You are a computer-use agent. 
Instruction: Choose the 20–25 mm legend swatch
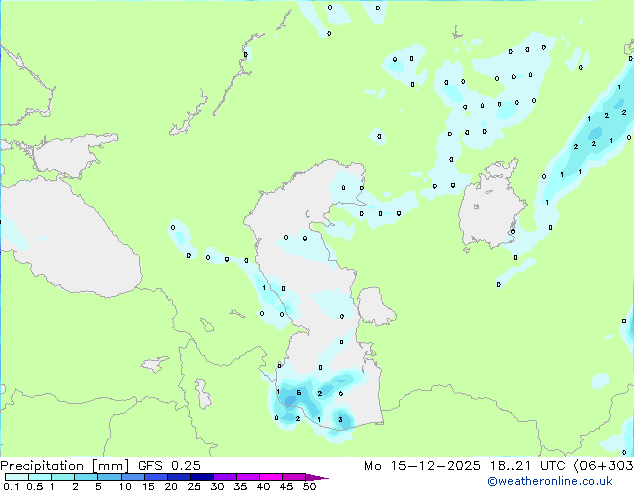point(178,477)
